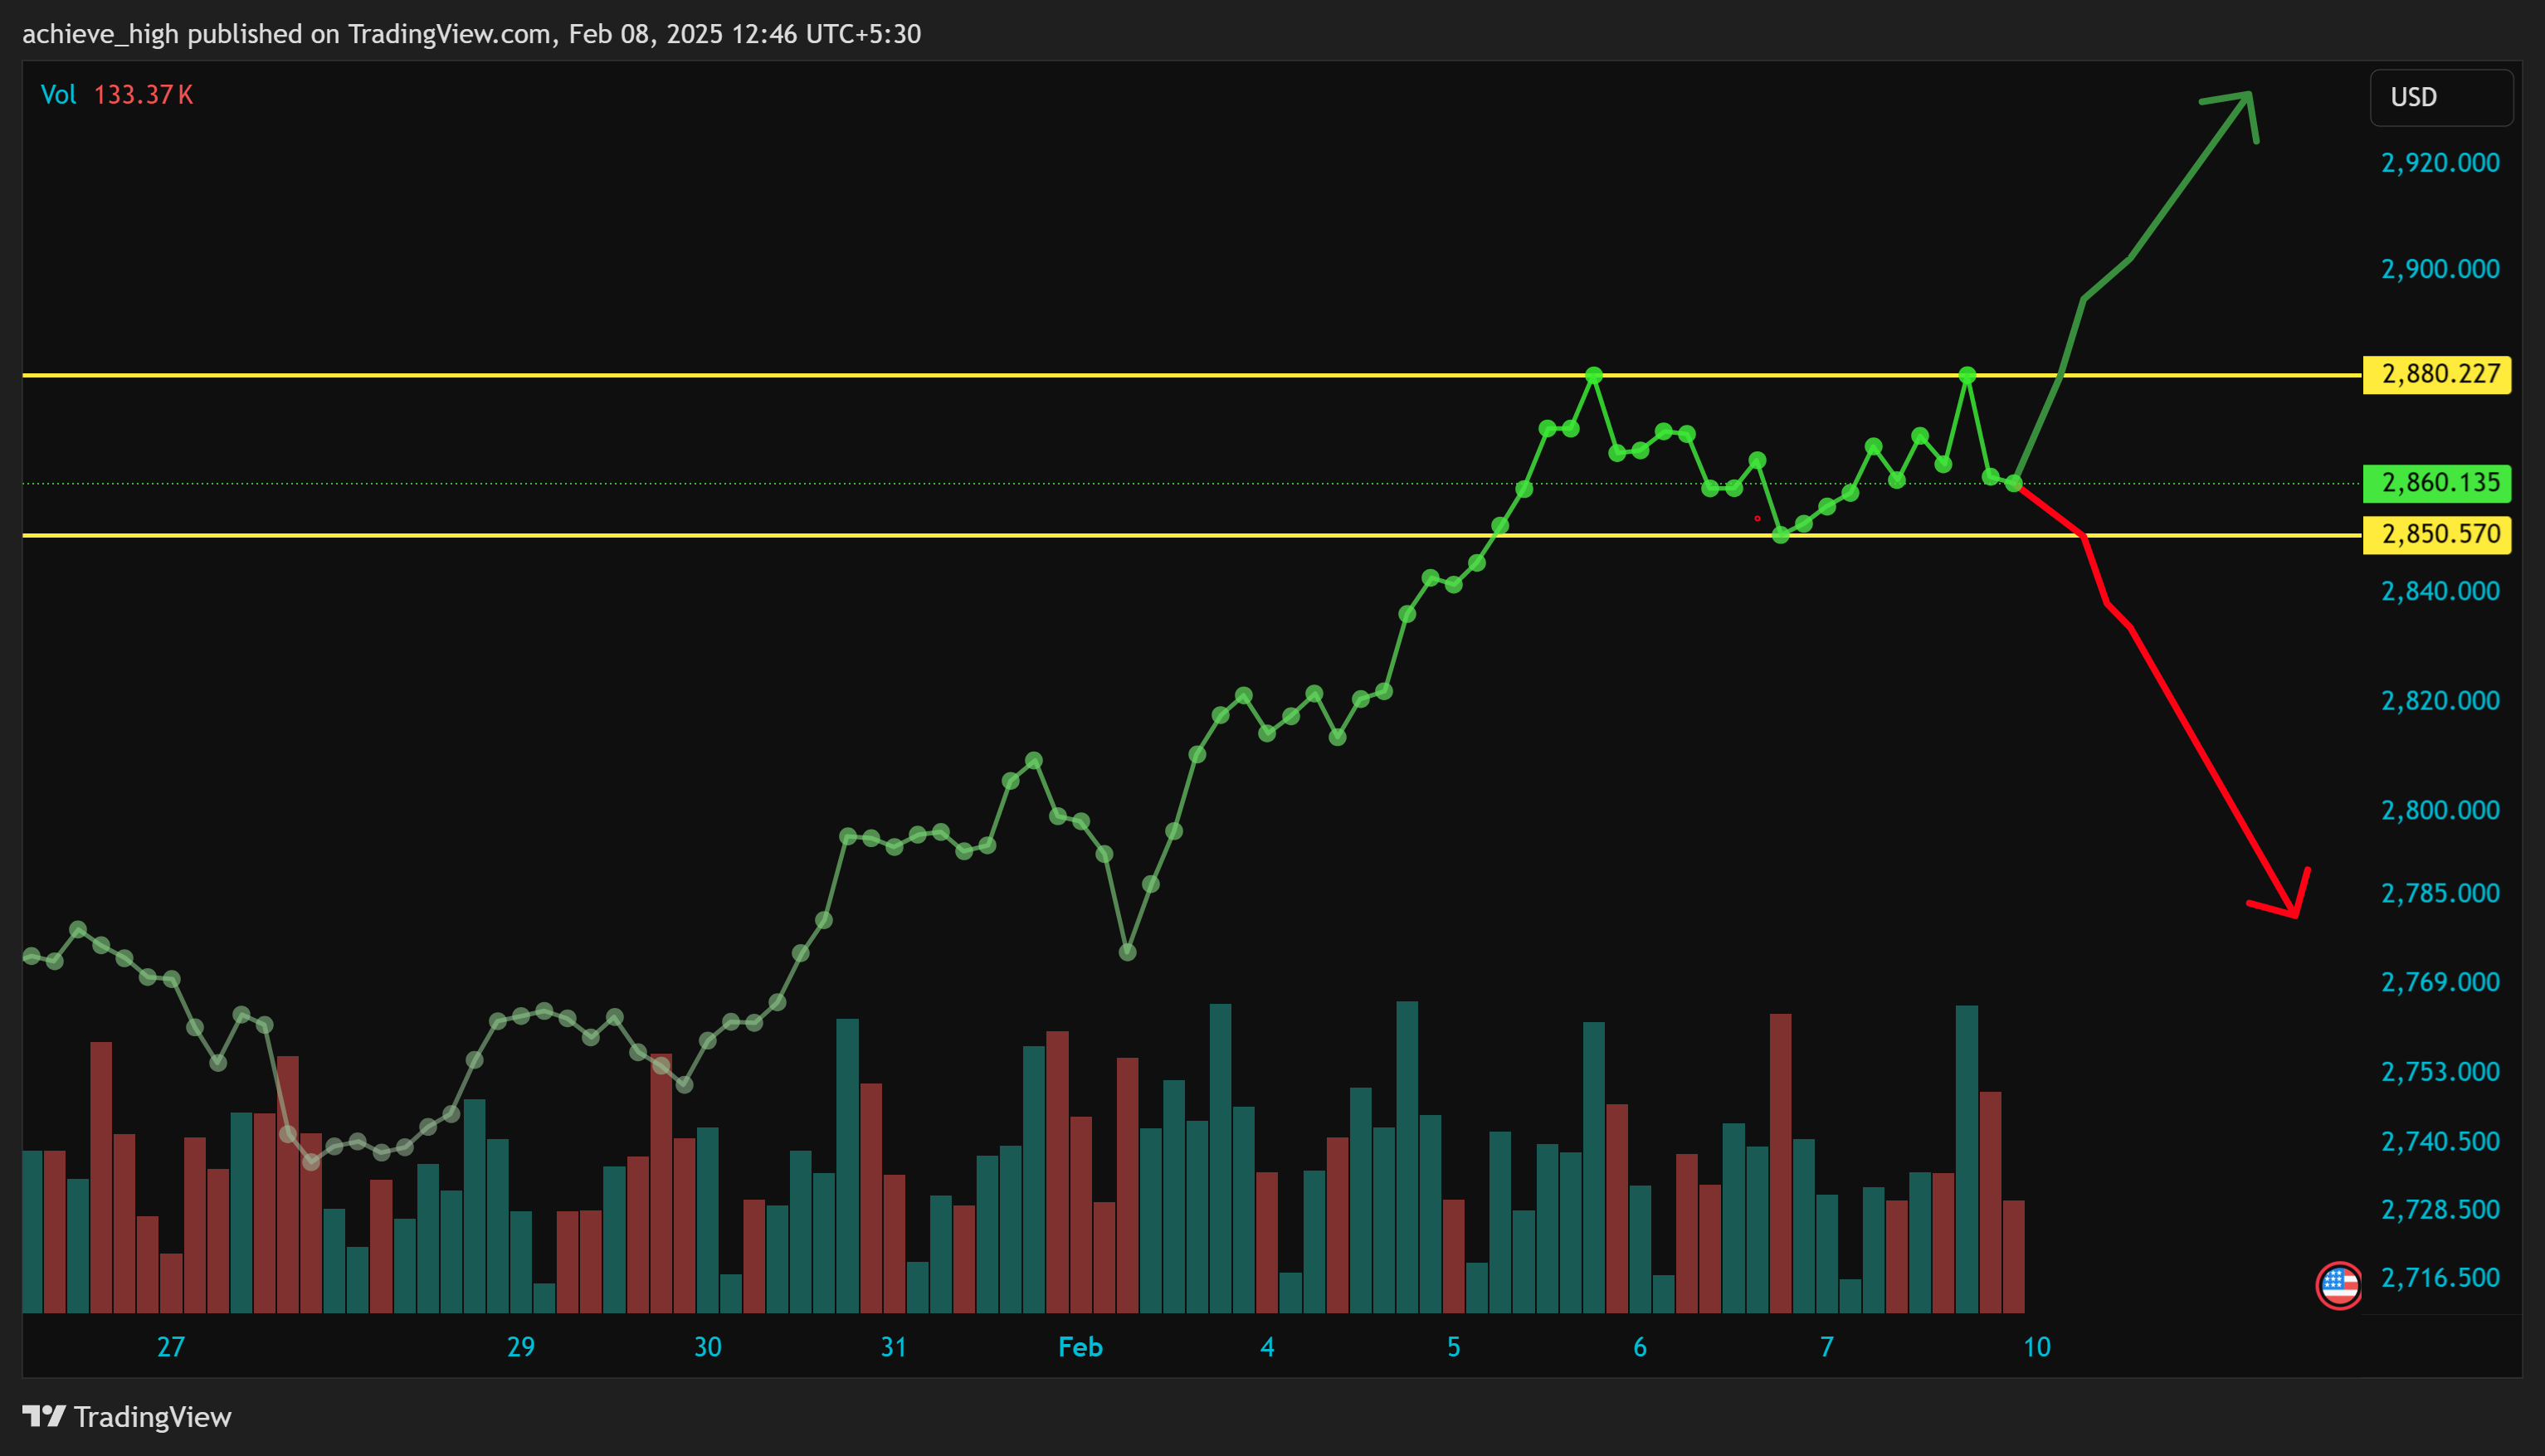Click the 2,728.500 price axis label
The height and width of the screenshot is (1456, 2545).
(x=2440, y=1210)
